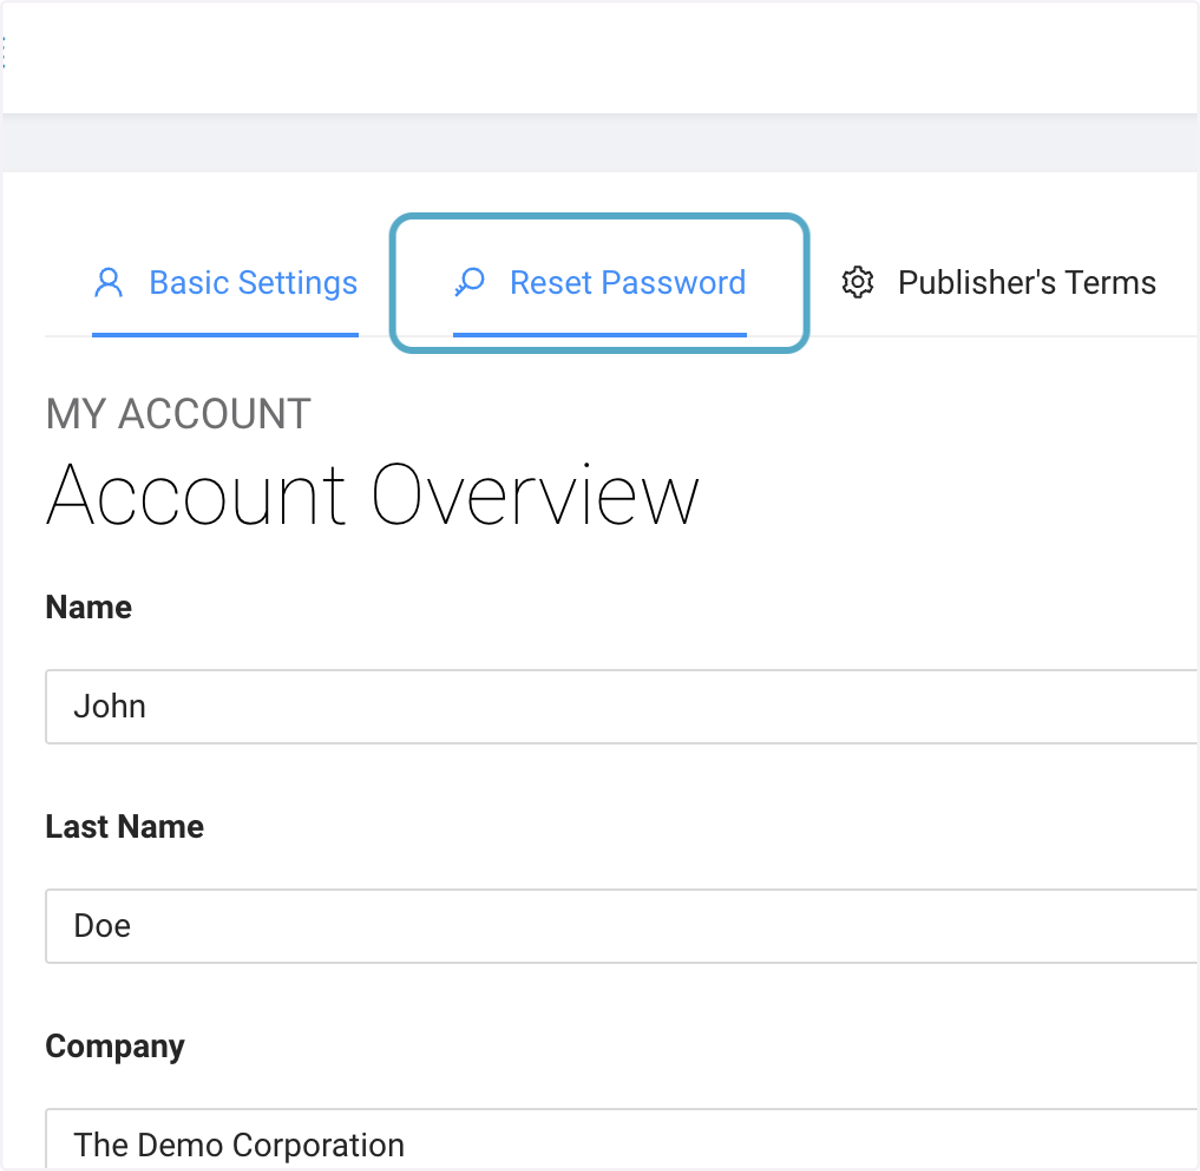1200x1171 pixels.
Task: Switch to the Reset Password tab
Action: click(600, 283)
